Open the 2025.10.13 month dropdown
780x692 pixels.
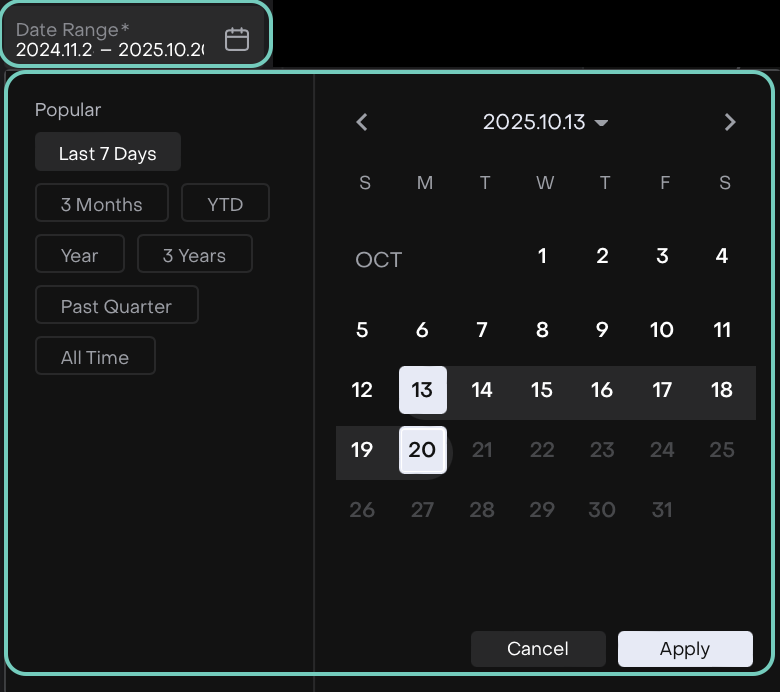tap(545, 122)
